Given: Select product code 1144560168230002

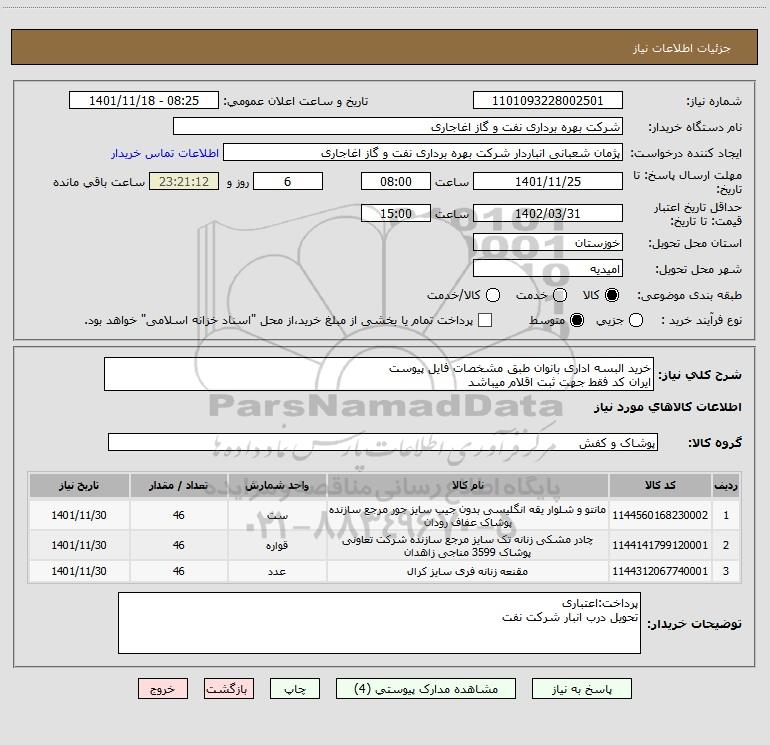Looking at the screenshot, I should coord(660,515).
